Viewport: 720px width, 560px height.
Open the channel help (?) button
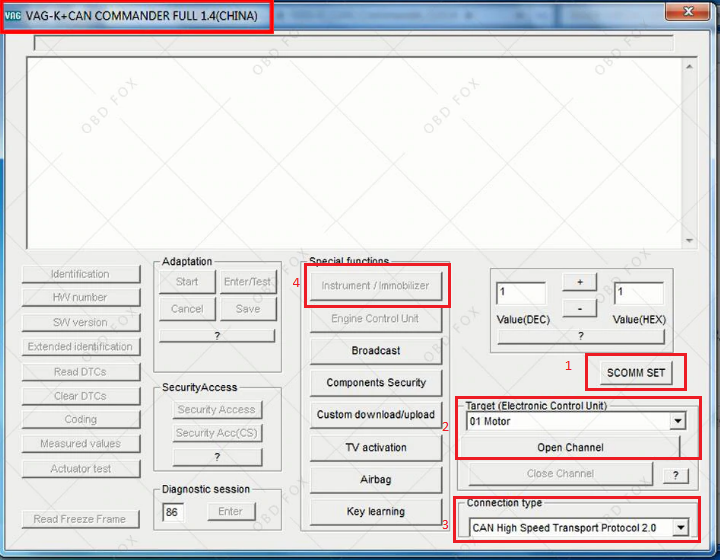pyautogui.click(x=675, y=476)
